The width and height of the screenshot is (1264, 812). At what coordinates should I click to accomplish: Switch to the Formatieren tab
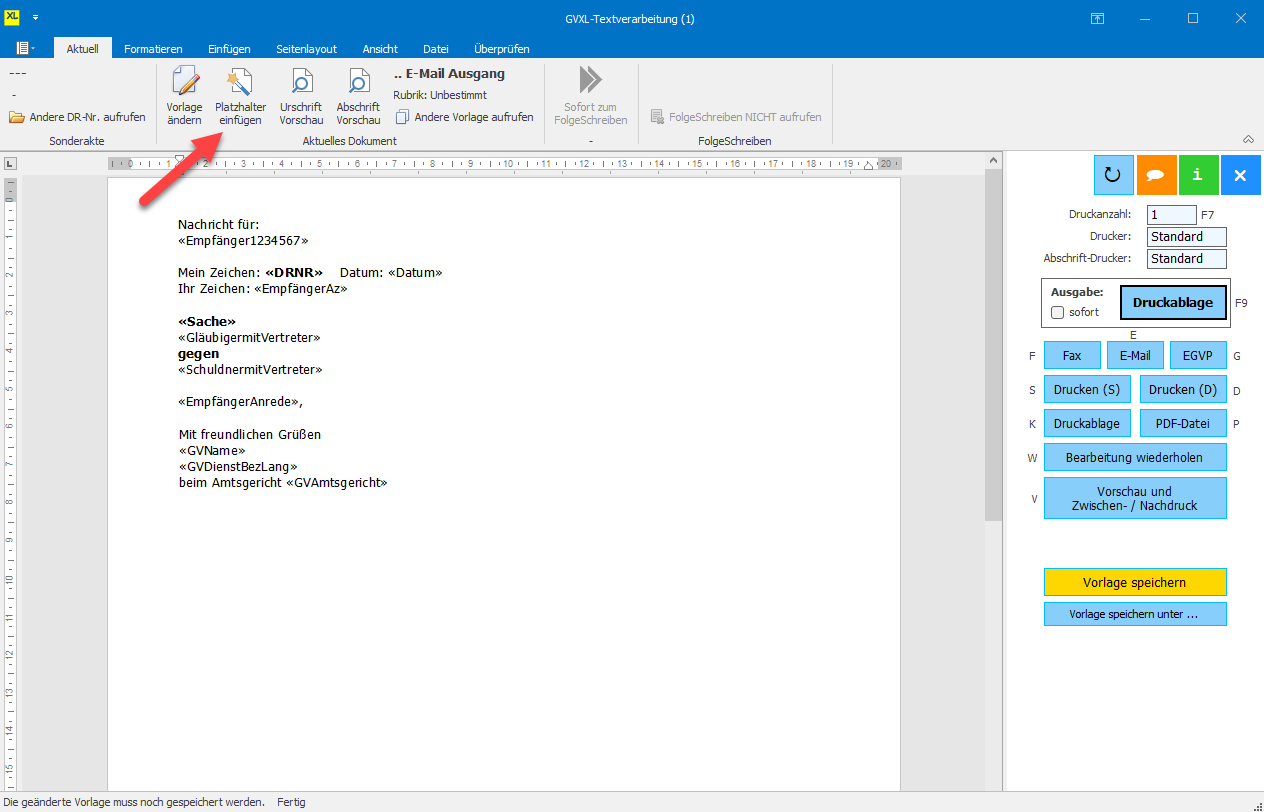coord(153,49)
